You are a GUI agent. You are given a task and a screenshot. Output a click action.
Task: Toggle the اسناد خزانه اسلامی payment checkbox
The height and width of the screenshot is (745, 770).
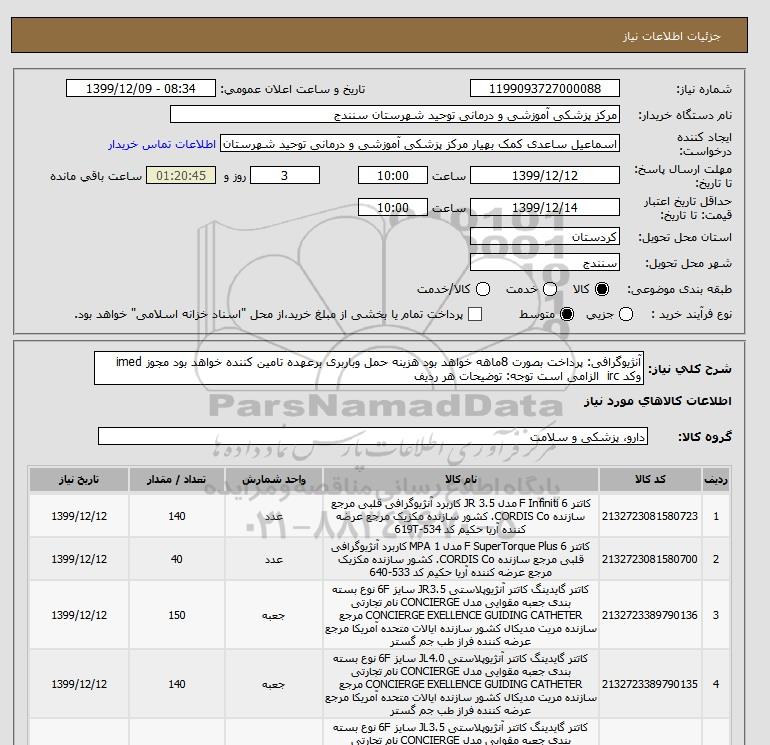click(x=475, y=314)
